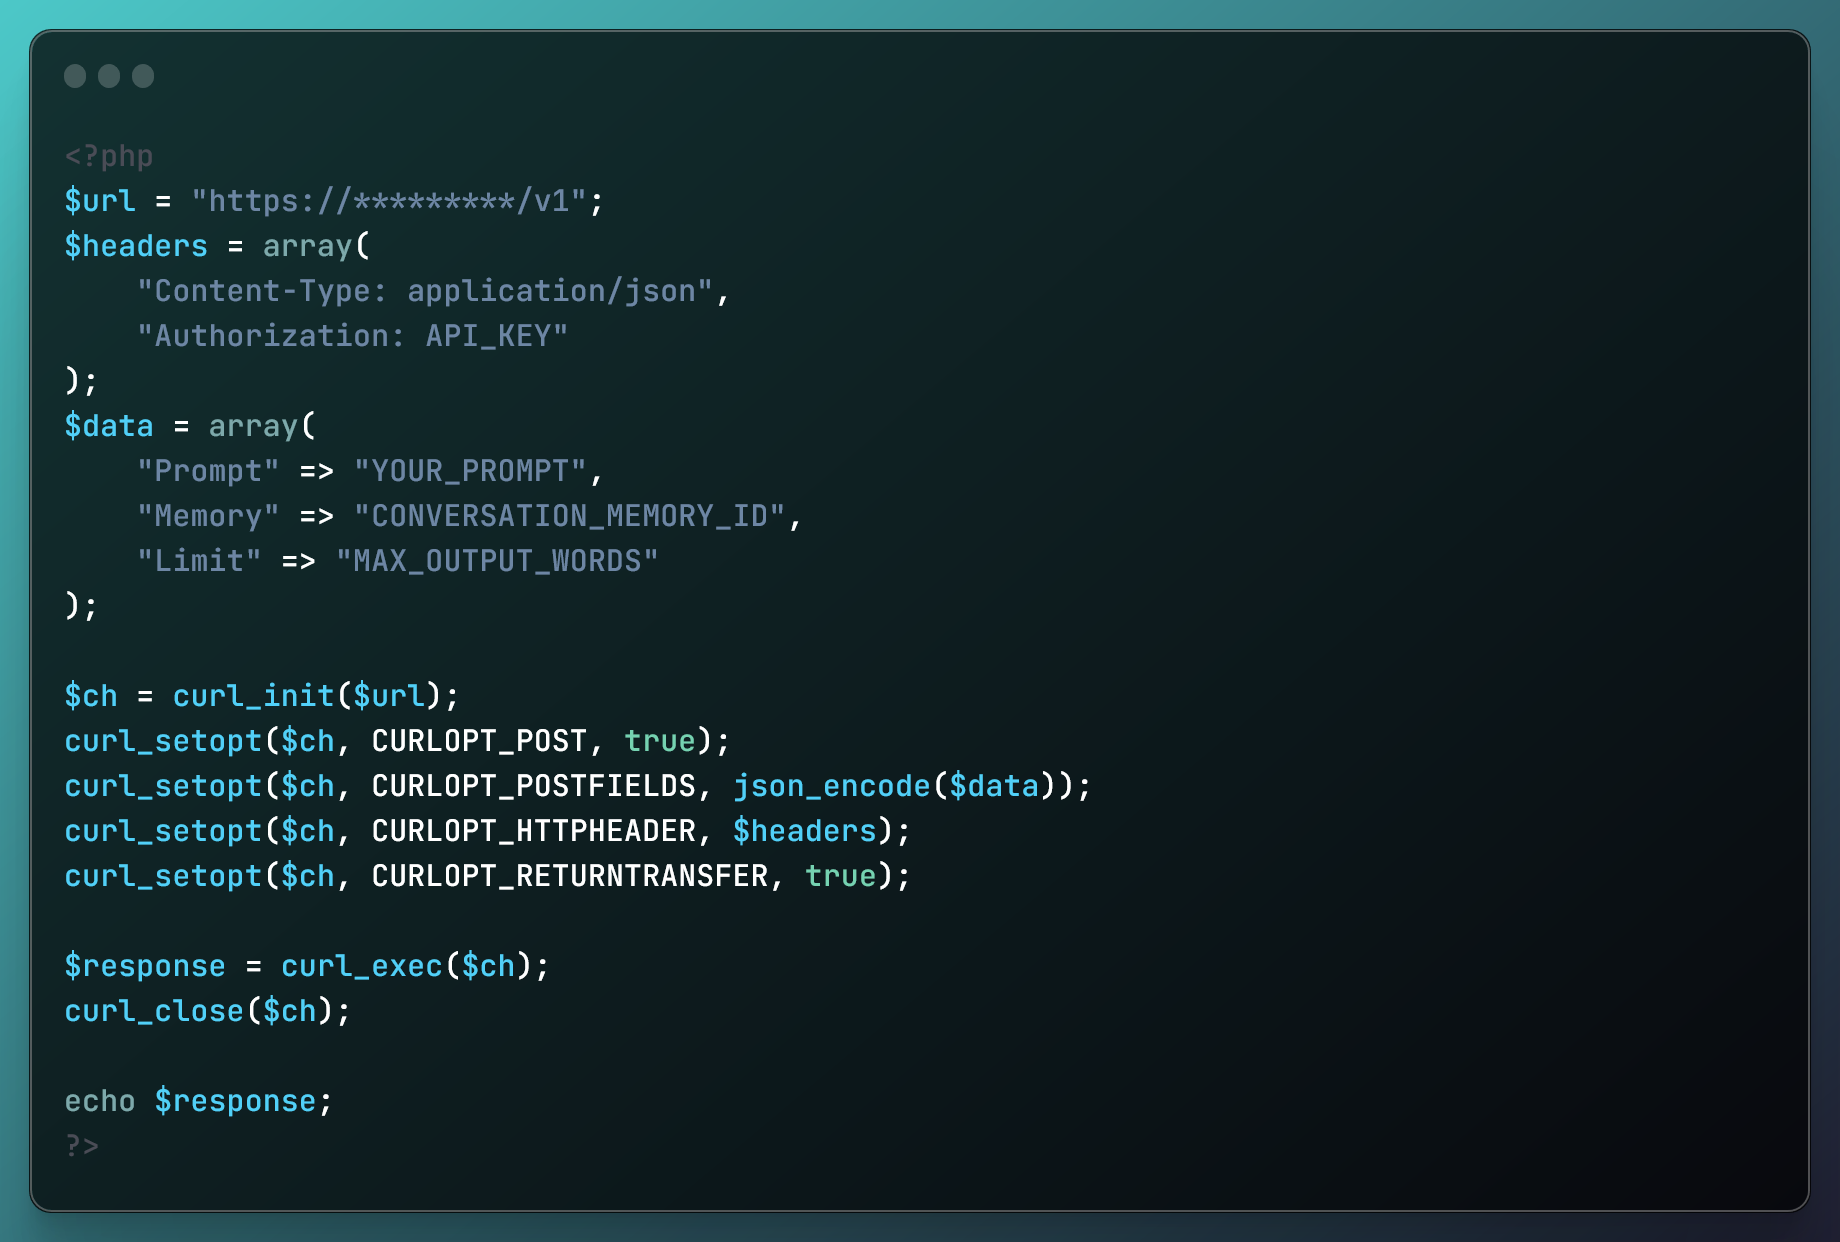Click the "YOUR_PROMPT" value
This screenshot has width=1840, height=1242.
pyautogui.click(x=470, y=471)
